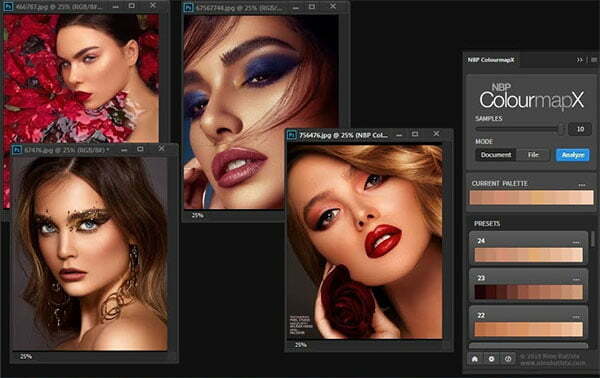The height and width of the screenshot is (378, 600).
Task: Apply the preset 24 colour strip
Action: point(529,255)
